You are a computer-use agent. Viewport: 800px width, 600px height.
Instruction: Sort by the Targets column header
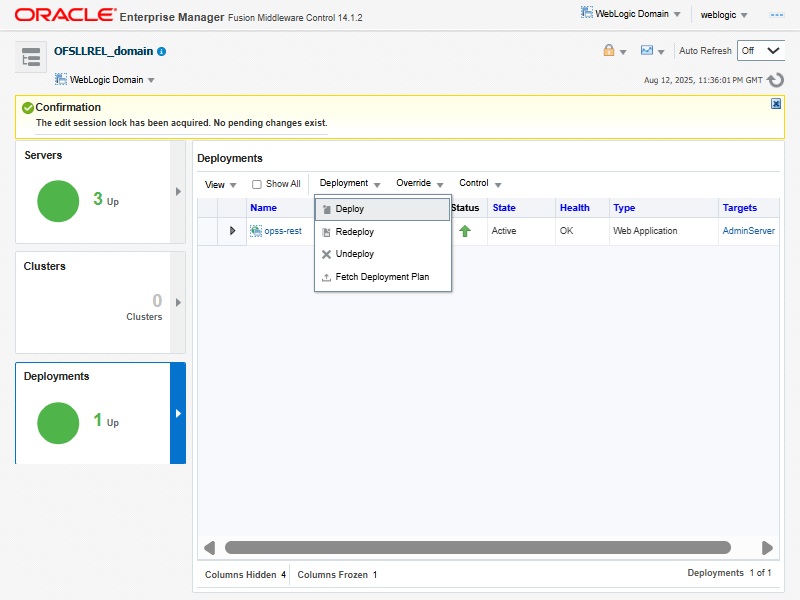pos(739,208)
